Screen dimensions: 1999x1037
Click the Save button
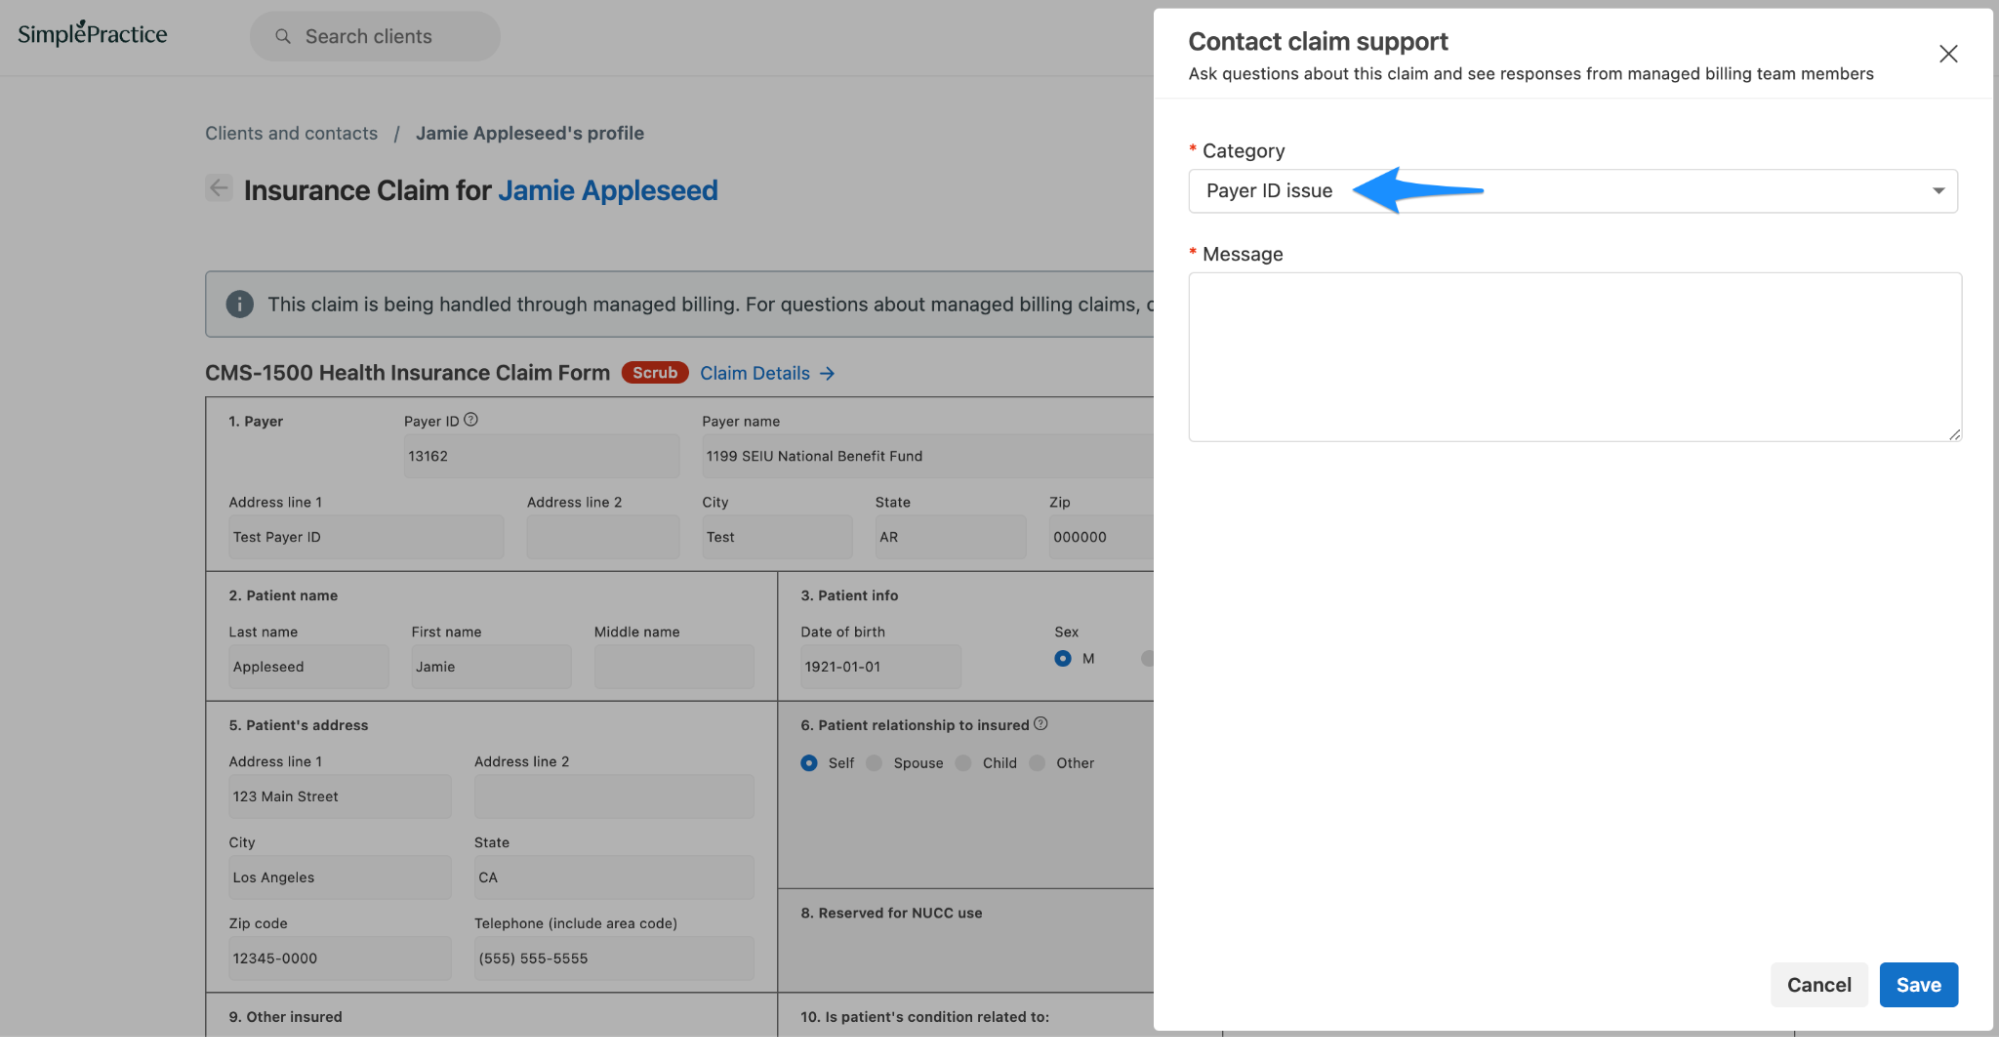[x=1918, y=984]
